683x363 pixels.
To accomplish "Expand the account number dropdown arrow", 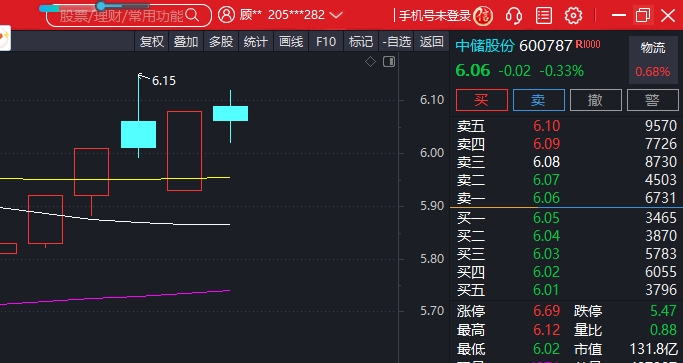I will (x=335, y=15).
